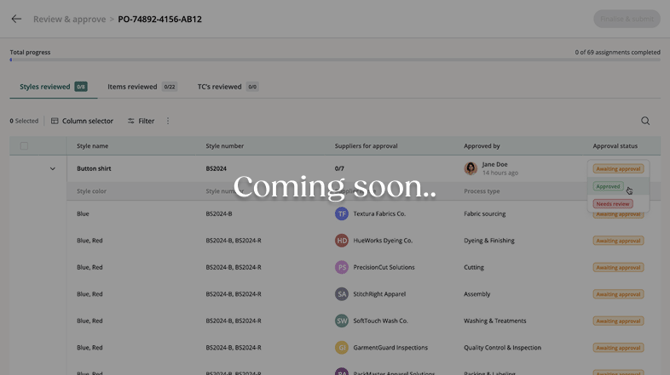This screenshot has height=375, width=670.
Task: Sort by the Approval status column header
Action: tap(615, 146)
